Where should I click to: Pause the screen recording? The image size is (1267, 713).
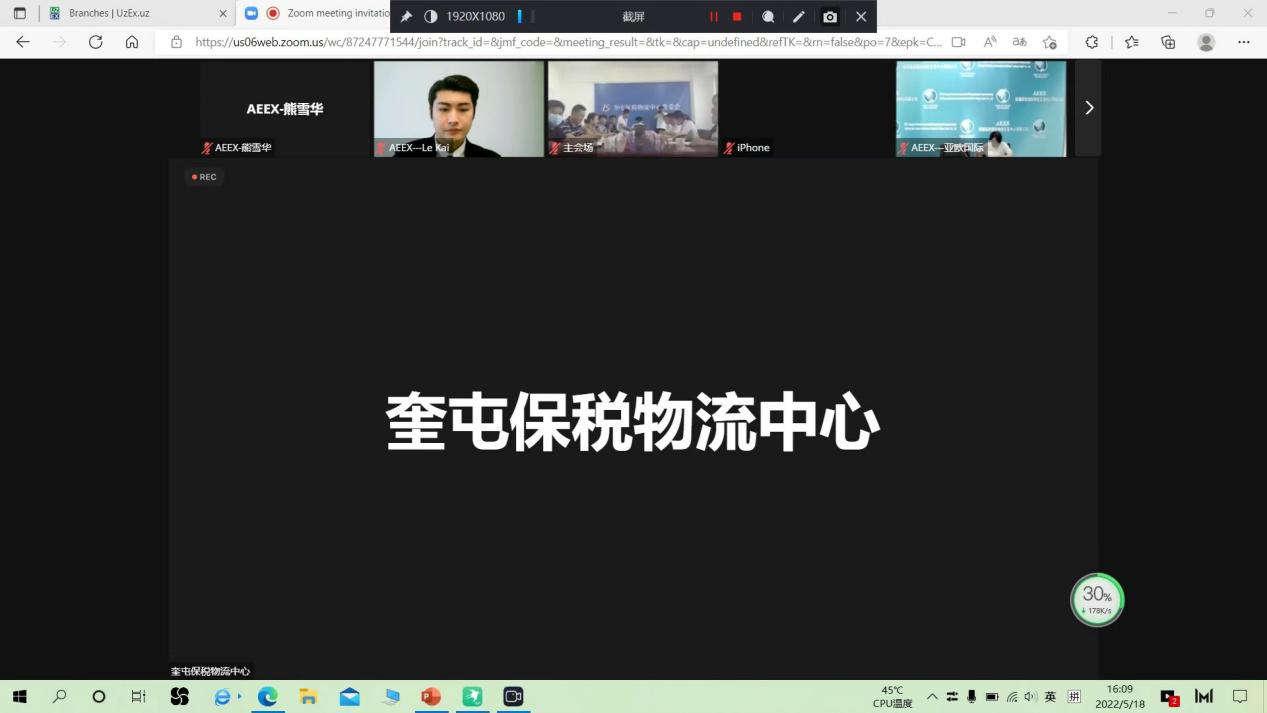(713, 17)
